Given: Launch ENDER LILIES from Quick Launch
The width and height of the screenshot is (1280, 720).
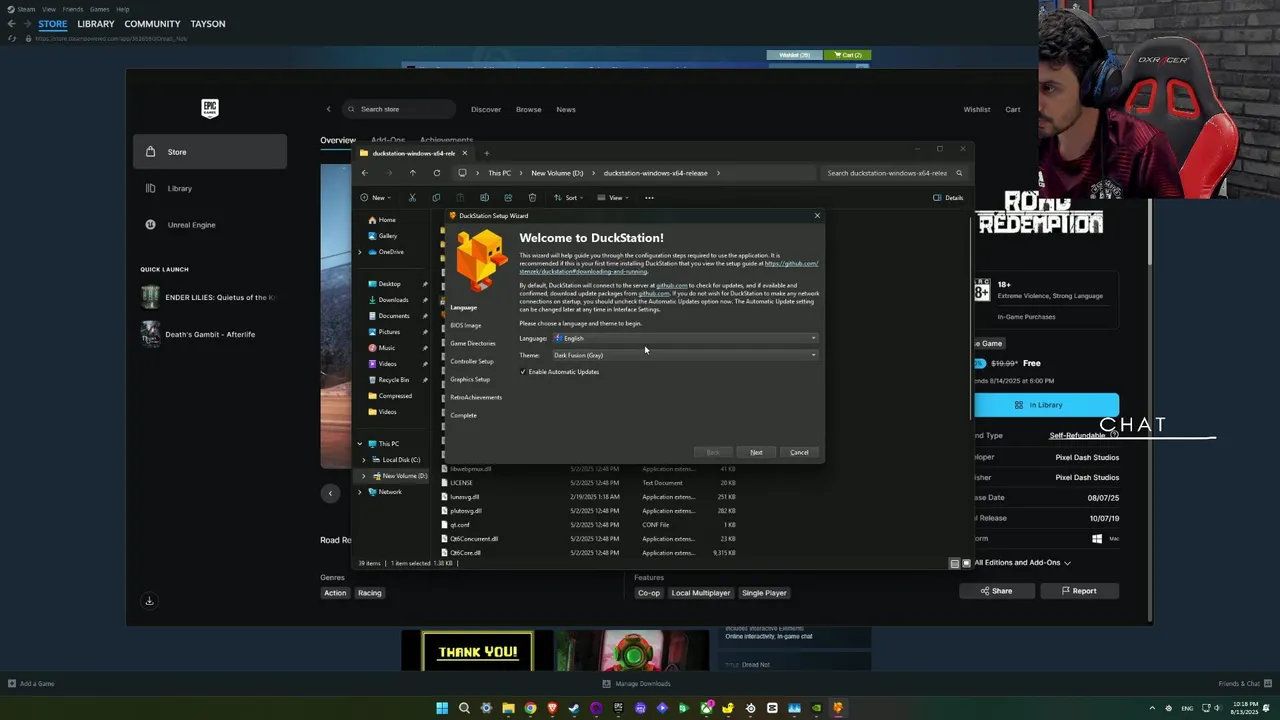Looking at the screenshot, I should point(210,297).
